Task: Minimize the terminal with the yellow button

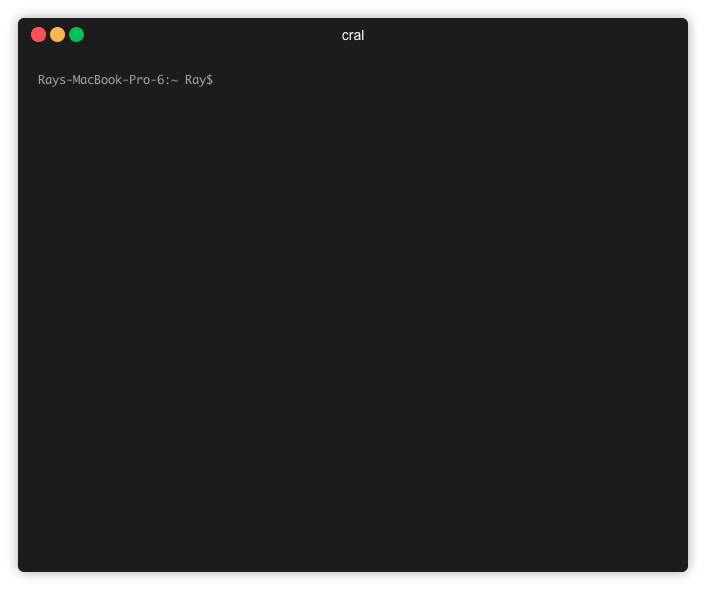Action: pyautogui.click(x=58, y=35)
